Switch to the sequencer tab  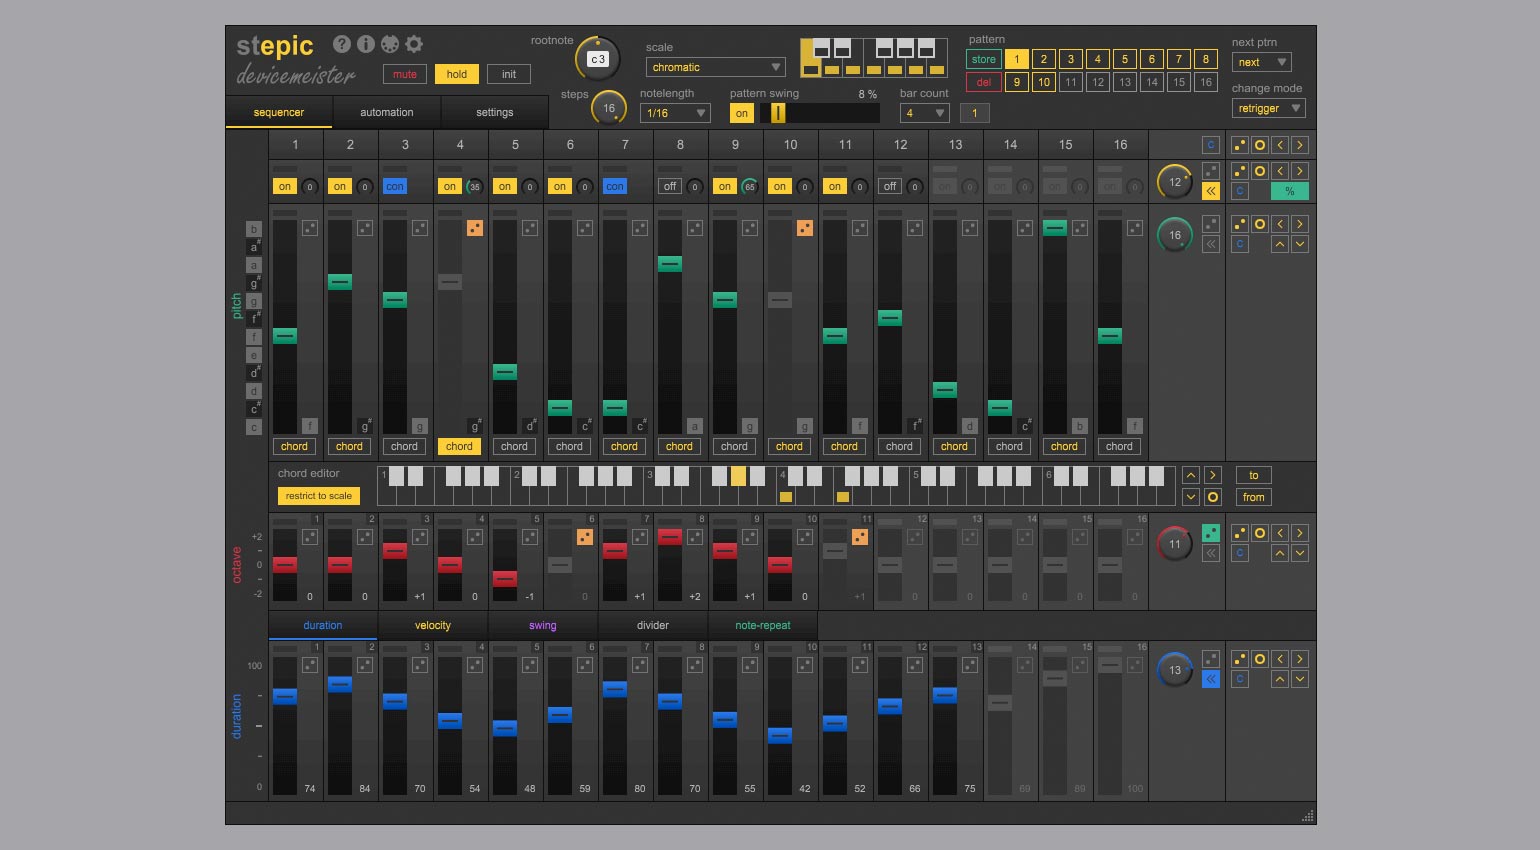pyautogui.click(x=279, y=112)
